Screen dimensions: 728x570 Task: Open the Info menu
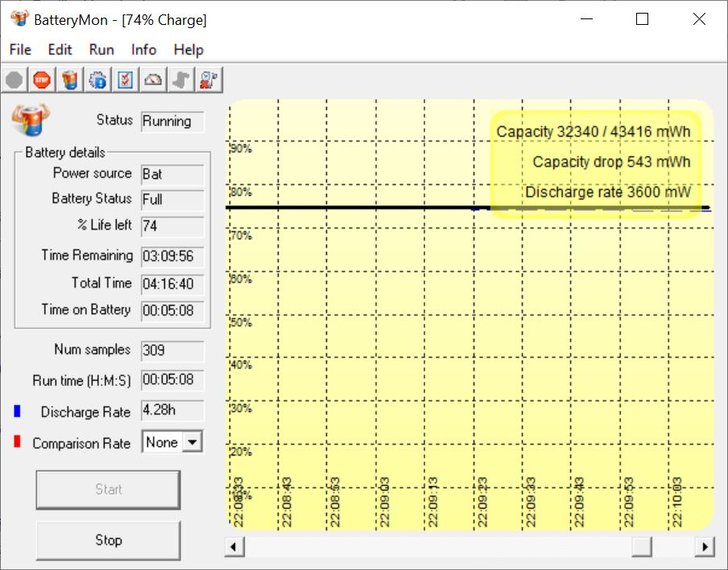click(x=143, y=50)
